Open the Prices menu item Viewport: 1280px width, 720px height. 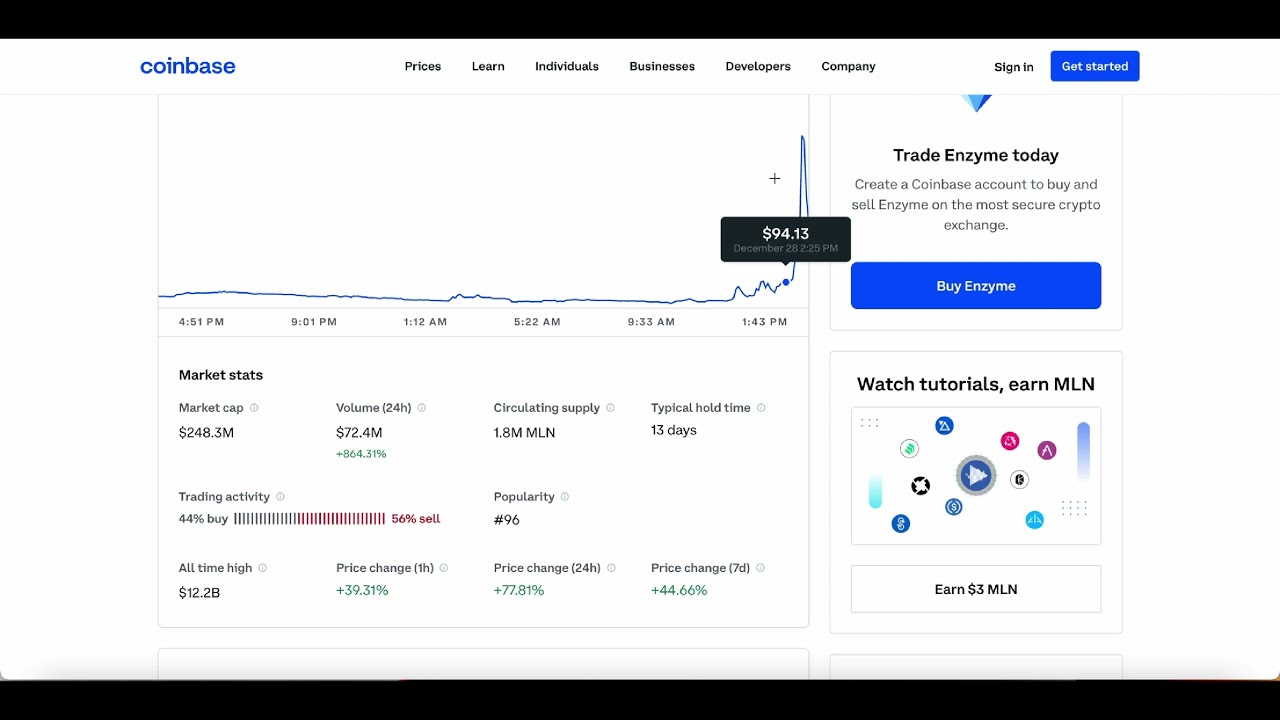[423, 66]
